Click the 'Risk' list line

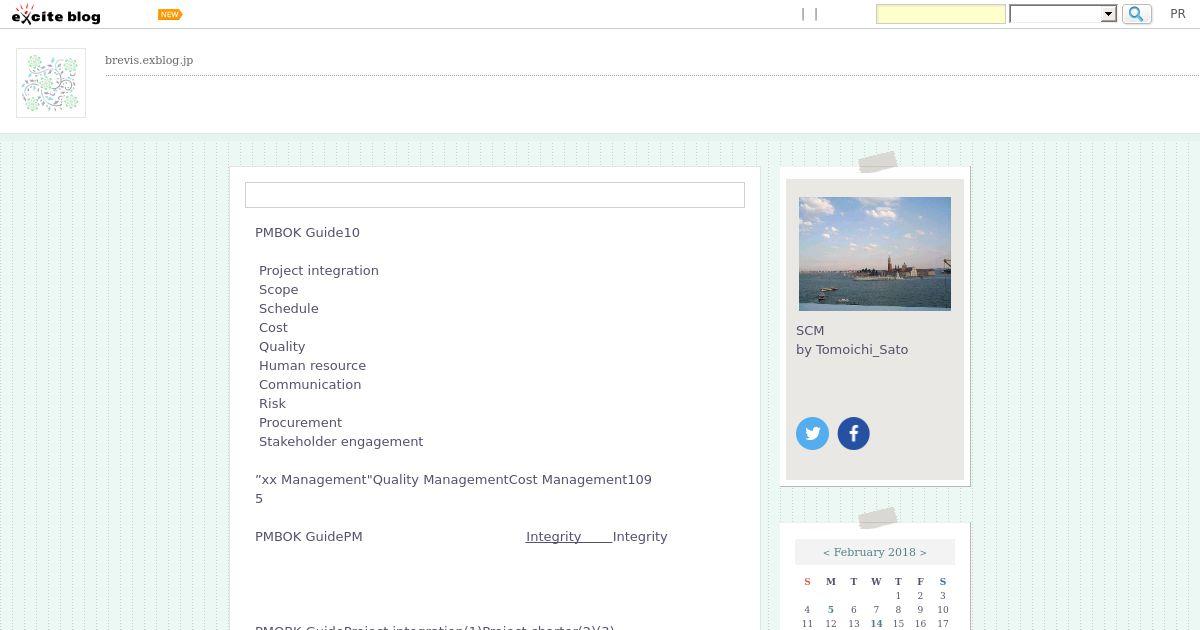tap(273, 403)
